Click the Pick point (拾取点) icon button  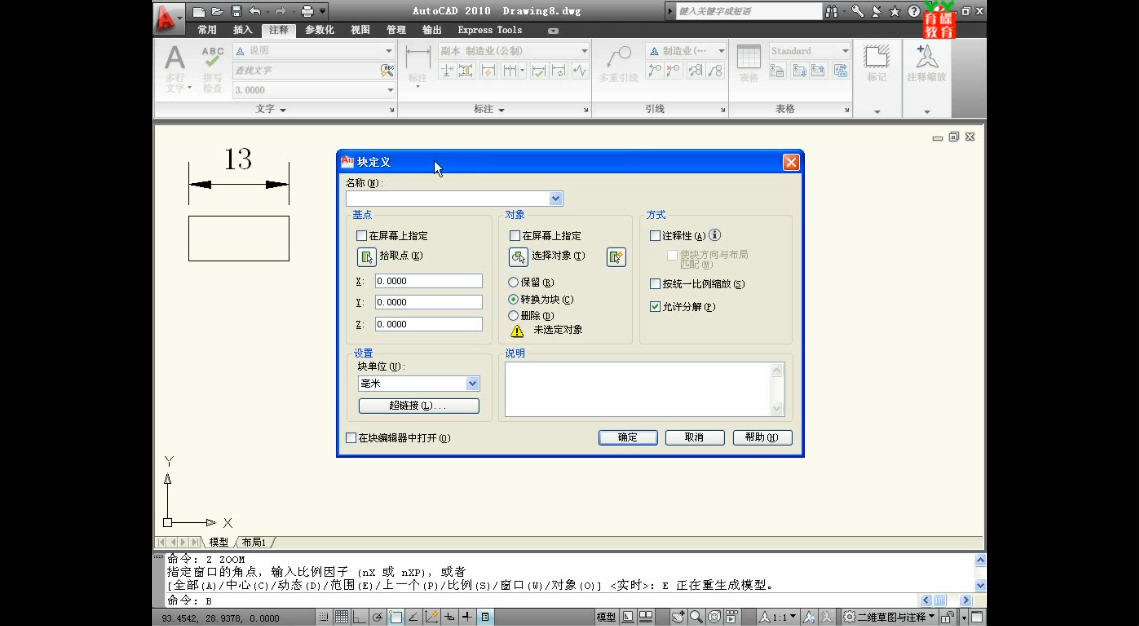(x=366, y=256)
